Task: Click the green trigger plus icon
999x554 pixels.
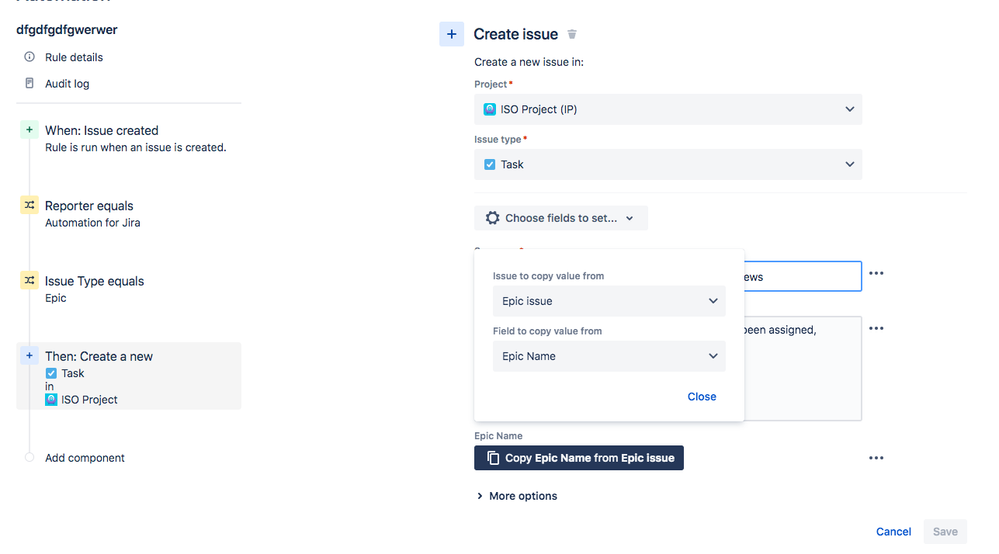Action: tap(29, 130)
